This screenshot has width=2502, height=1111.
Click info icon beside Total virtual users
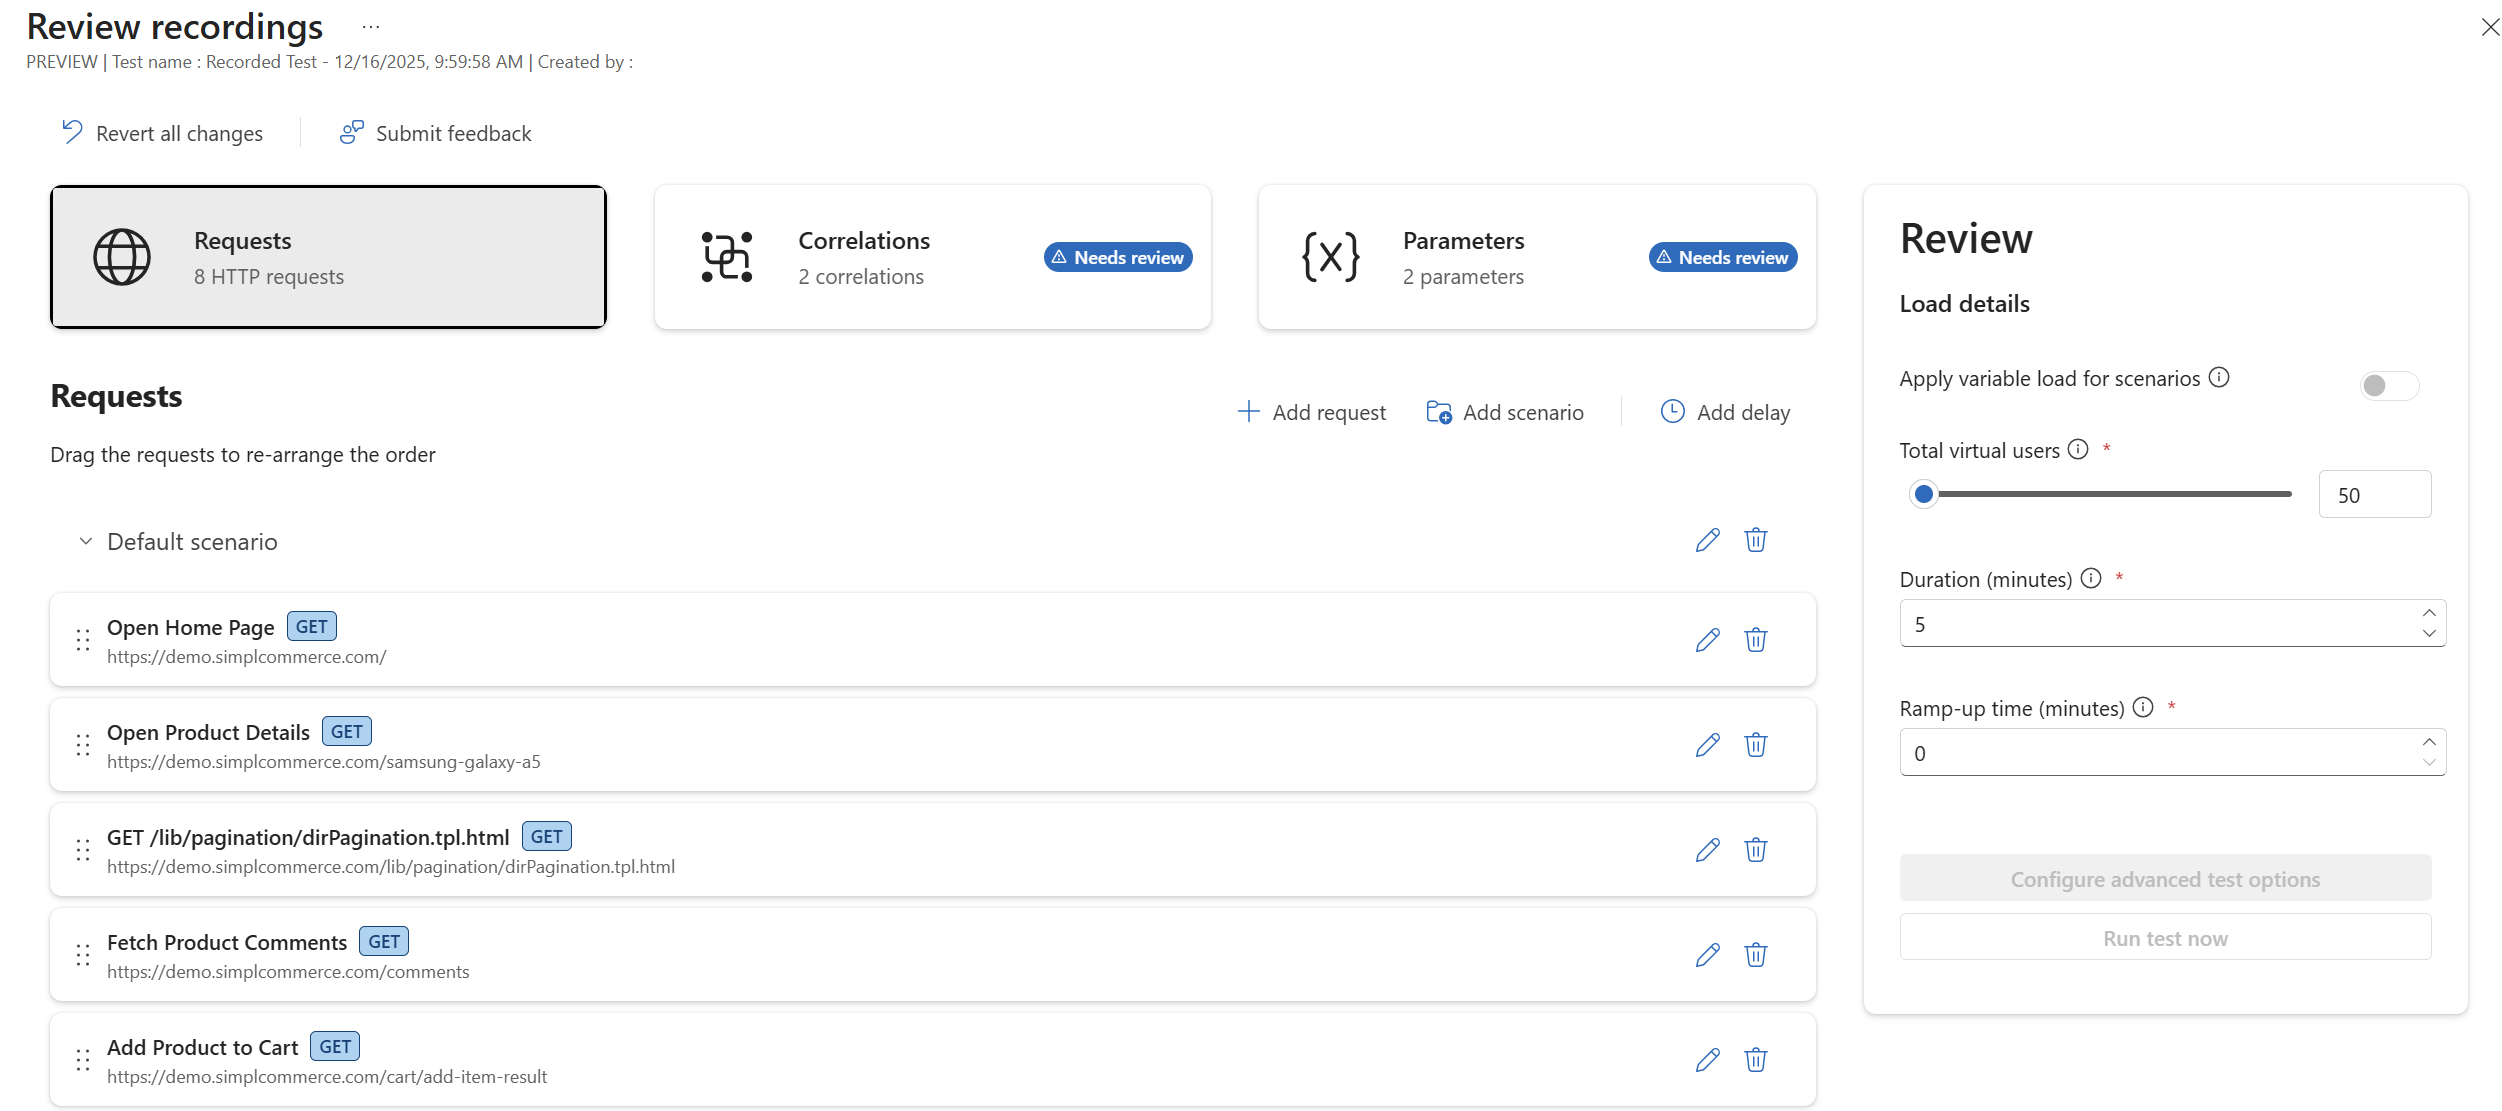2078,449
